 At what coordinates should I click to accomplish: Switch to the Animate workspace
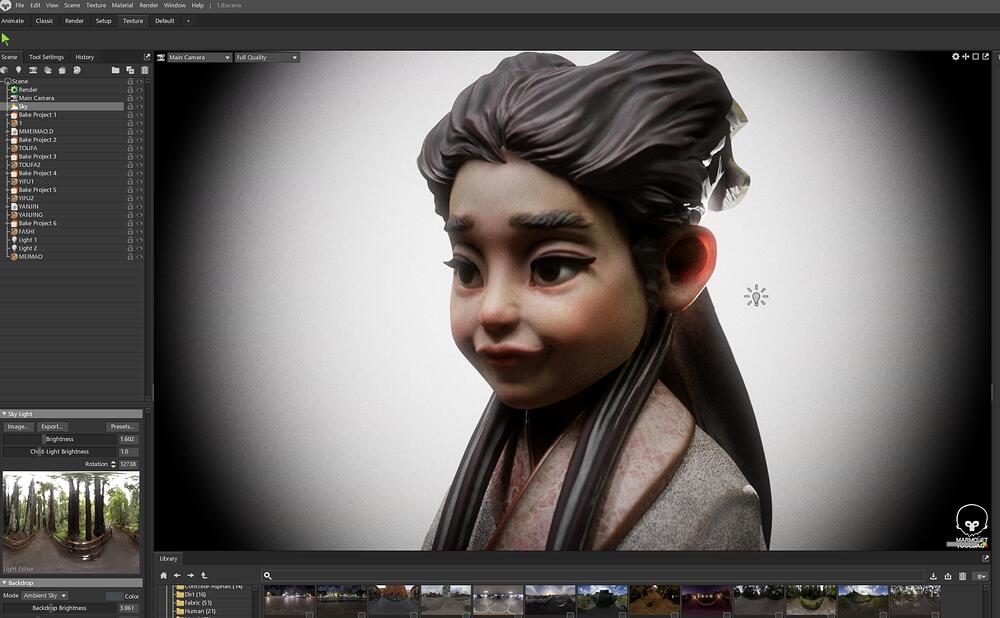[x=13, y=21]
